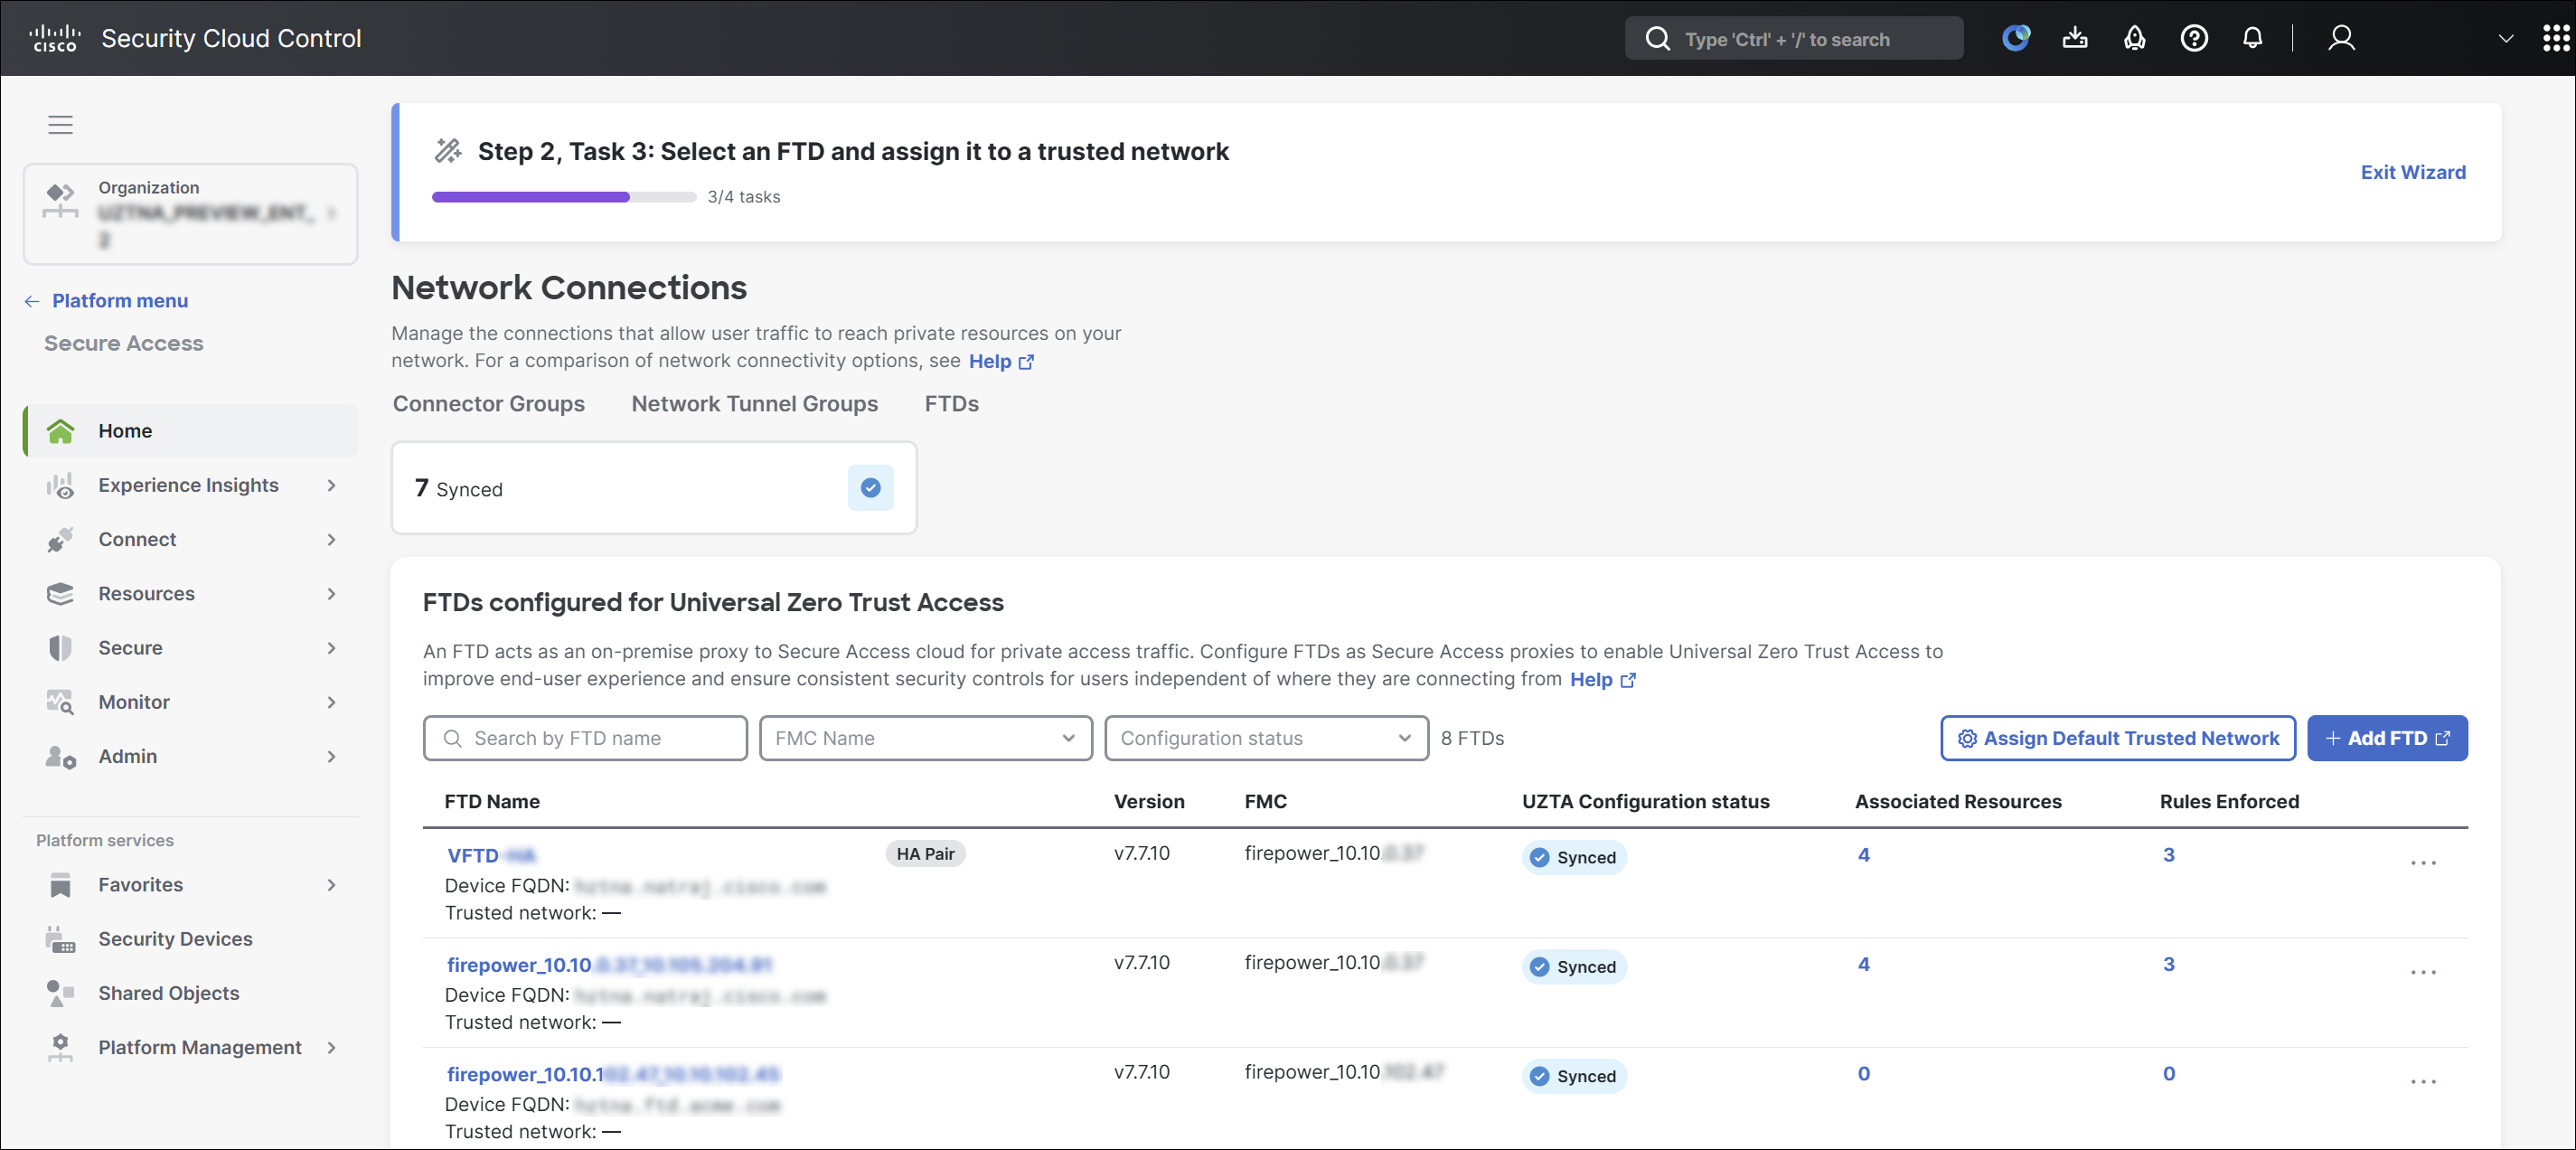
Task: Click the Resources stack icon
Action: (60, 594)
